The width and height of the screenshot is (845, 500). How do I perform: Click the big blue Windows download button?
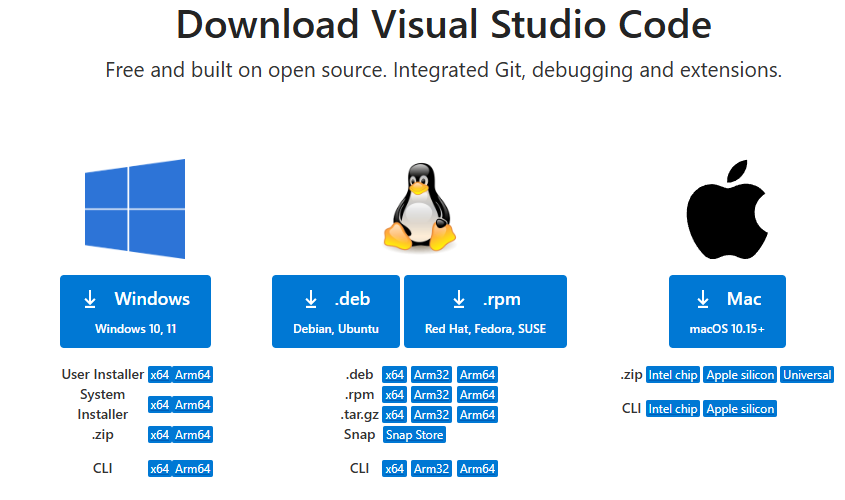(135, 311)
